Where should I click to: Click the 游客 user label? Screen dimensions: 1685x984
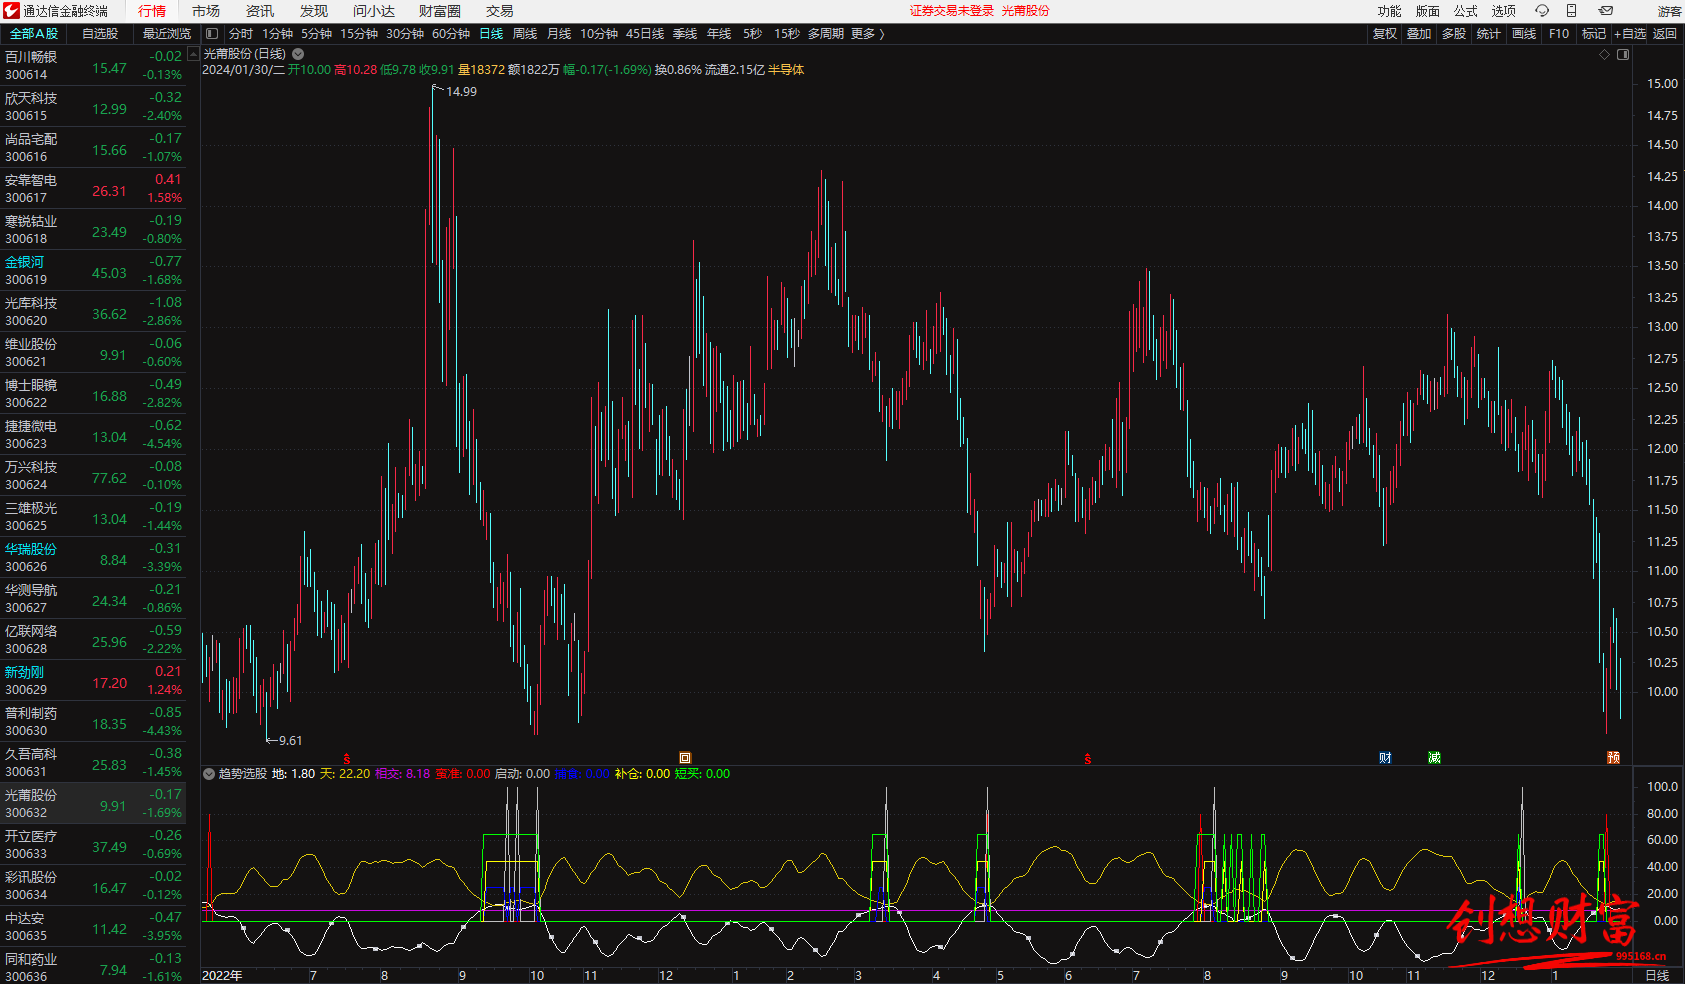1669,12
